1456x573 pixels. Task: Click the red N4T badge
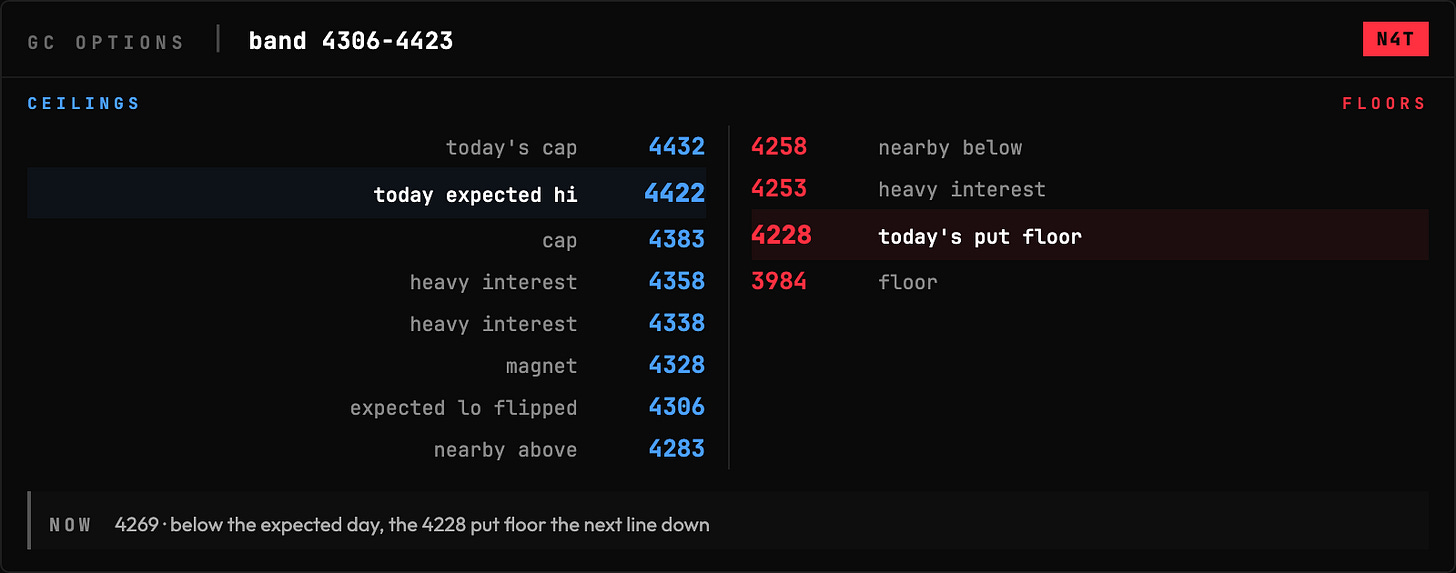(1395, 40)
